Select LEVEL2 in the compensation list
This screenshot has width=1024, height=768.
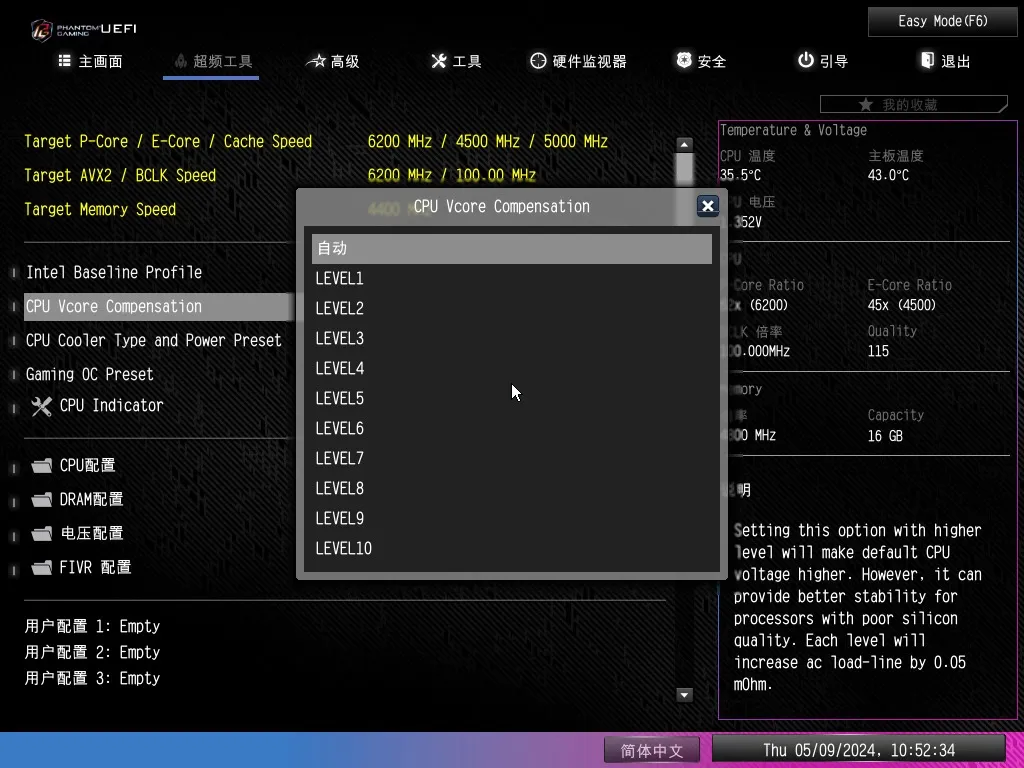coord(511,309)
